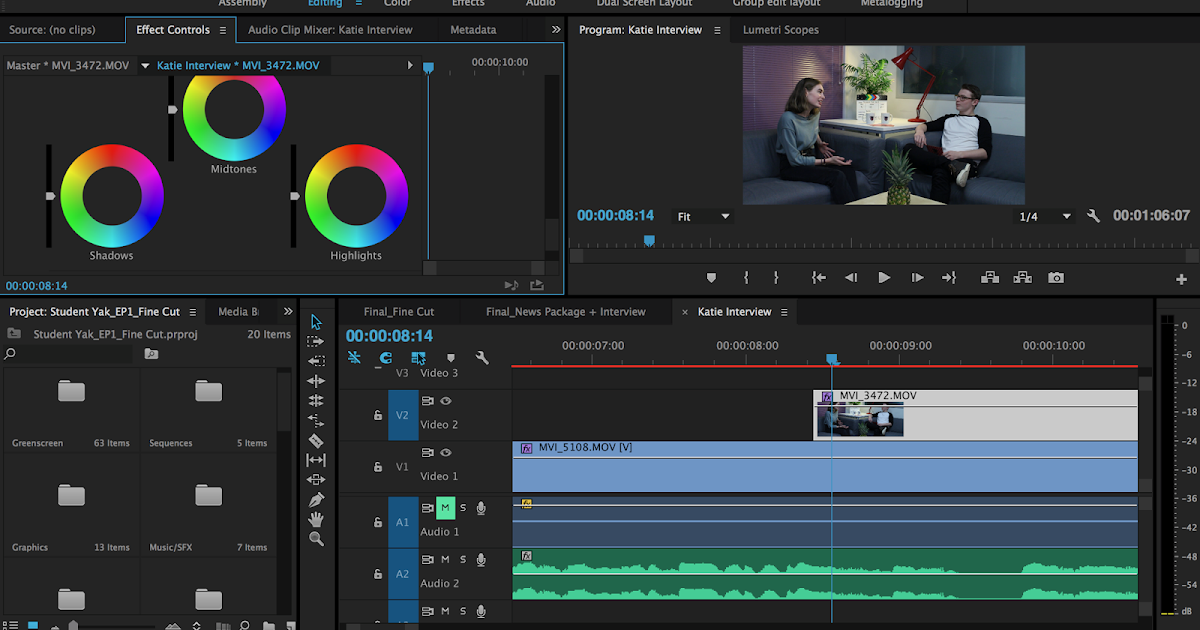Select the Pen tool in the timeline toolbar
Image resolution: width=1200 pixels, height=630 pixels.
[316, 500]
